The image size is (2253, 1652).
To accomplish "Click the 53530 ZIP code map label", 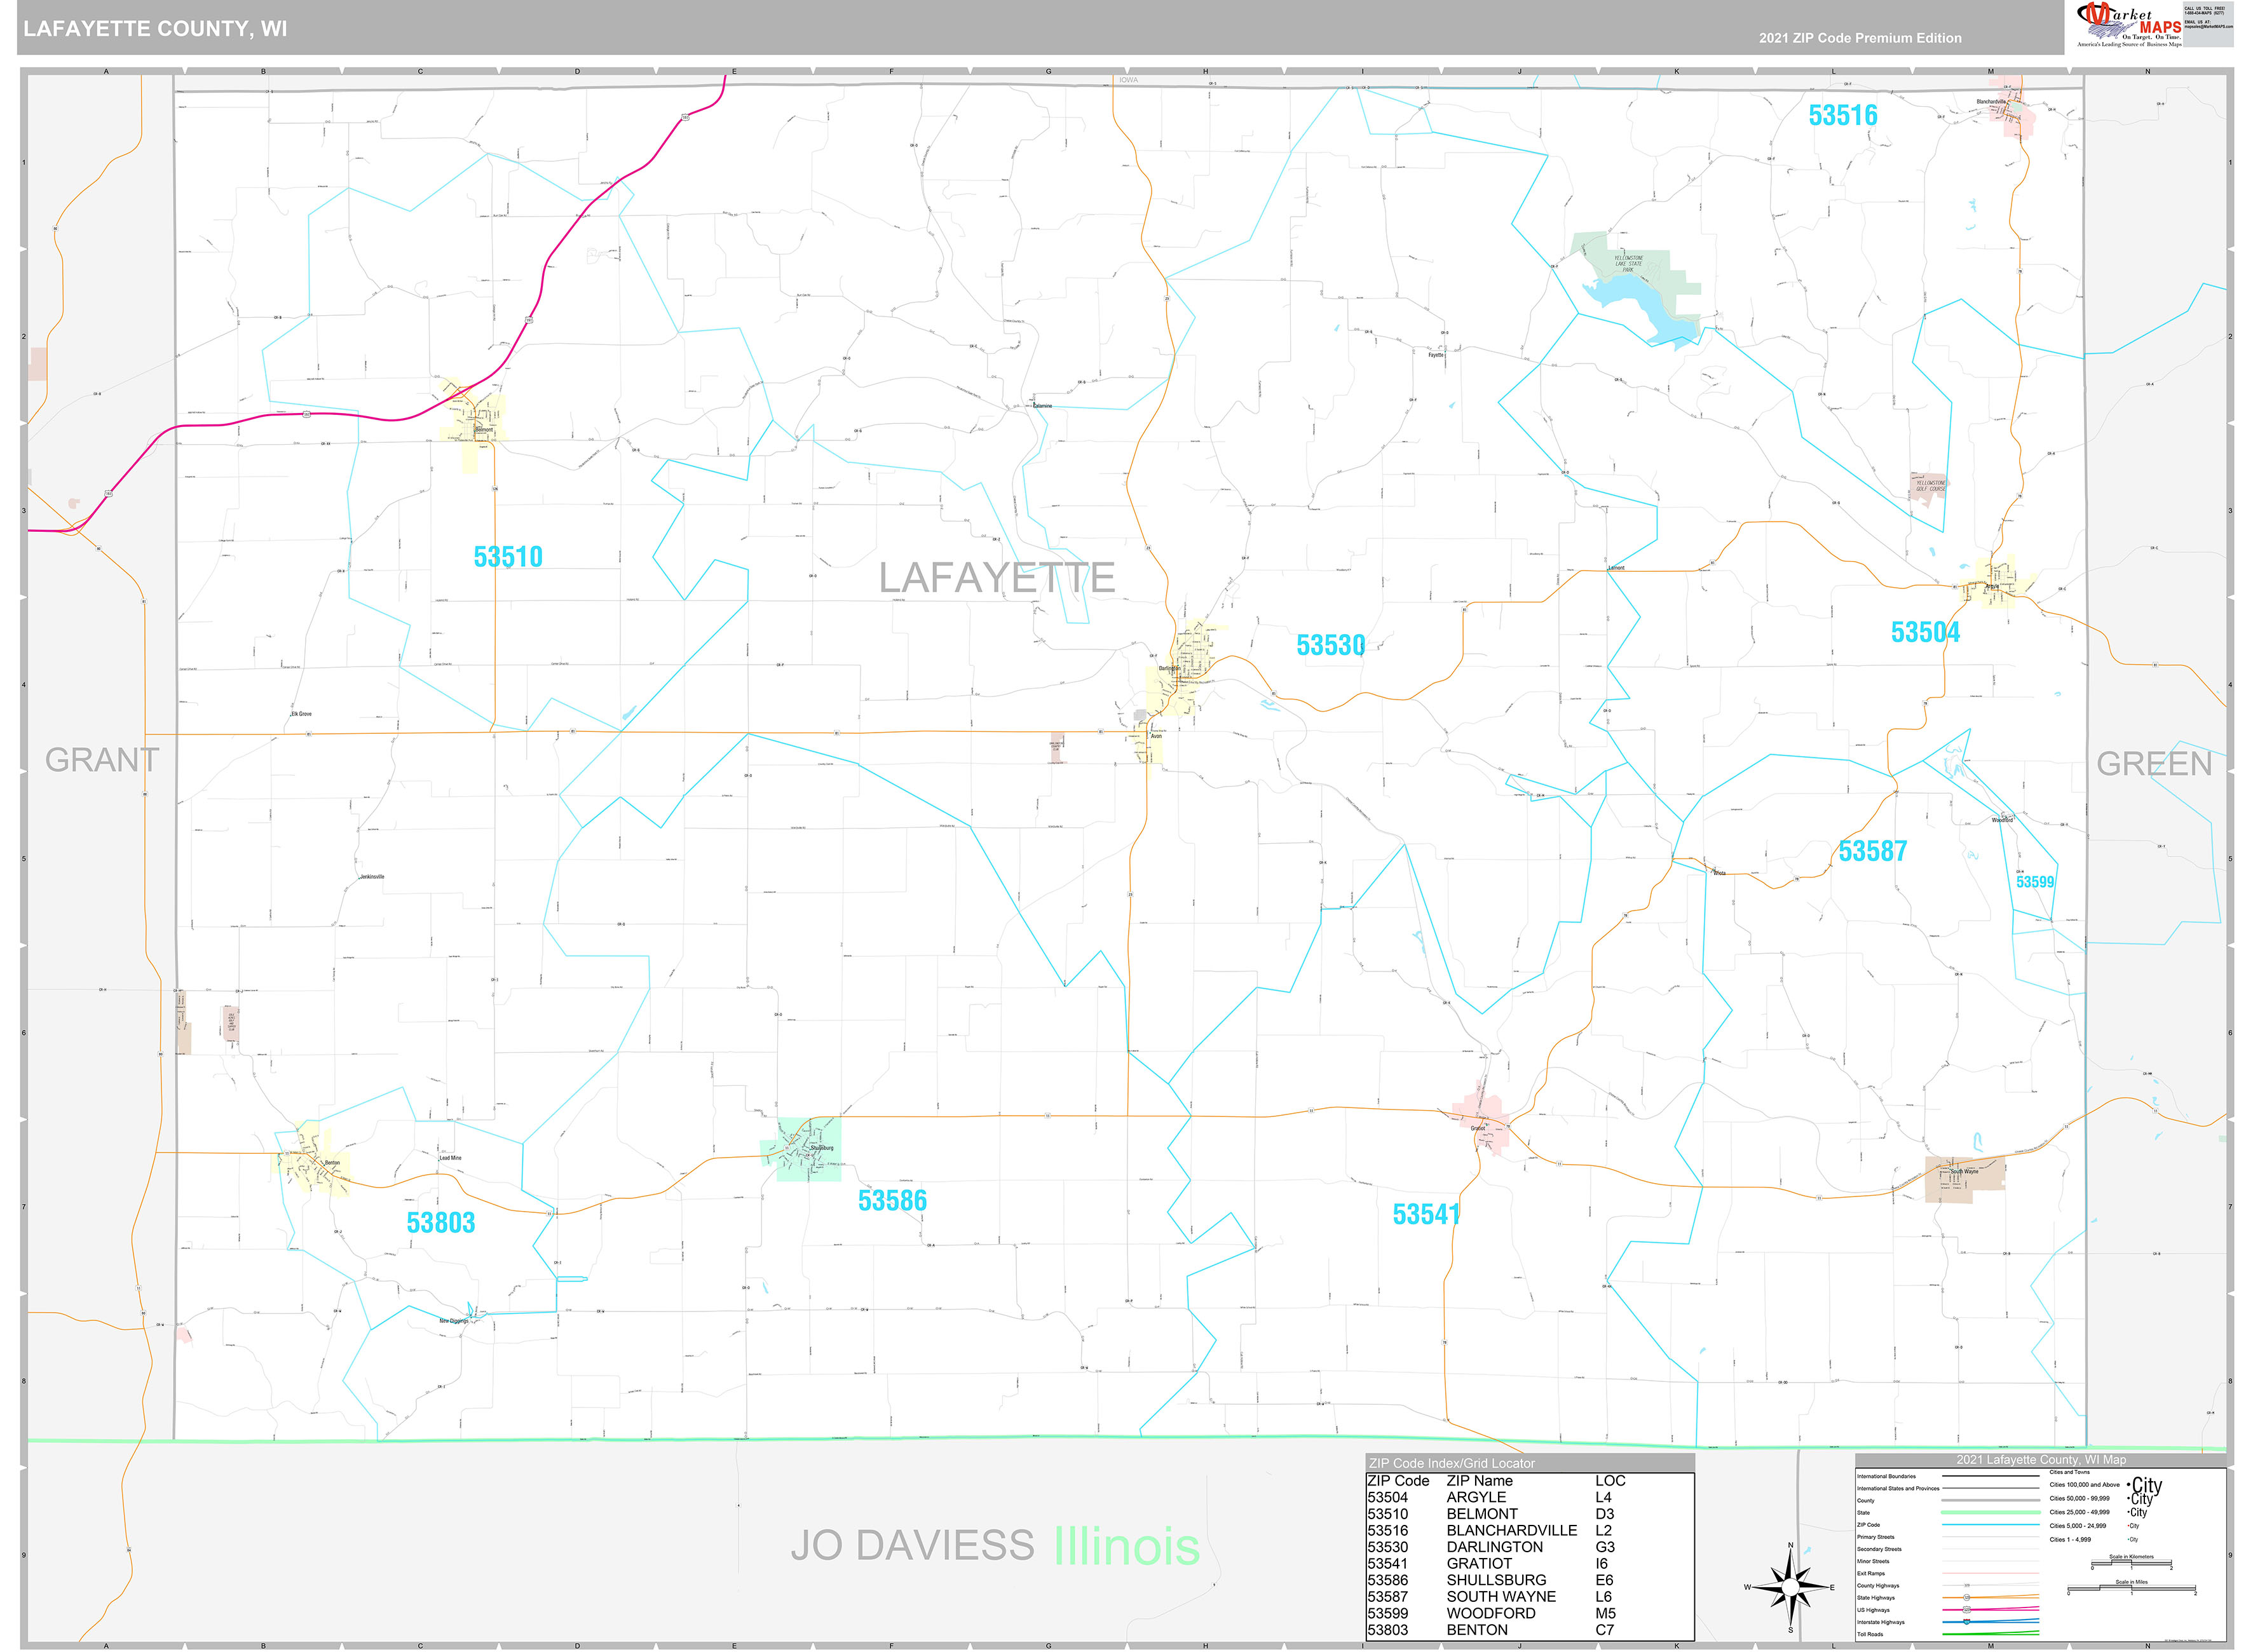I will click(1330, 646).
